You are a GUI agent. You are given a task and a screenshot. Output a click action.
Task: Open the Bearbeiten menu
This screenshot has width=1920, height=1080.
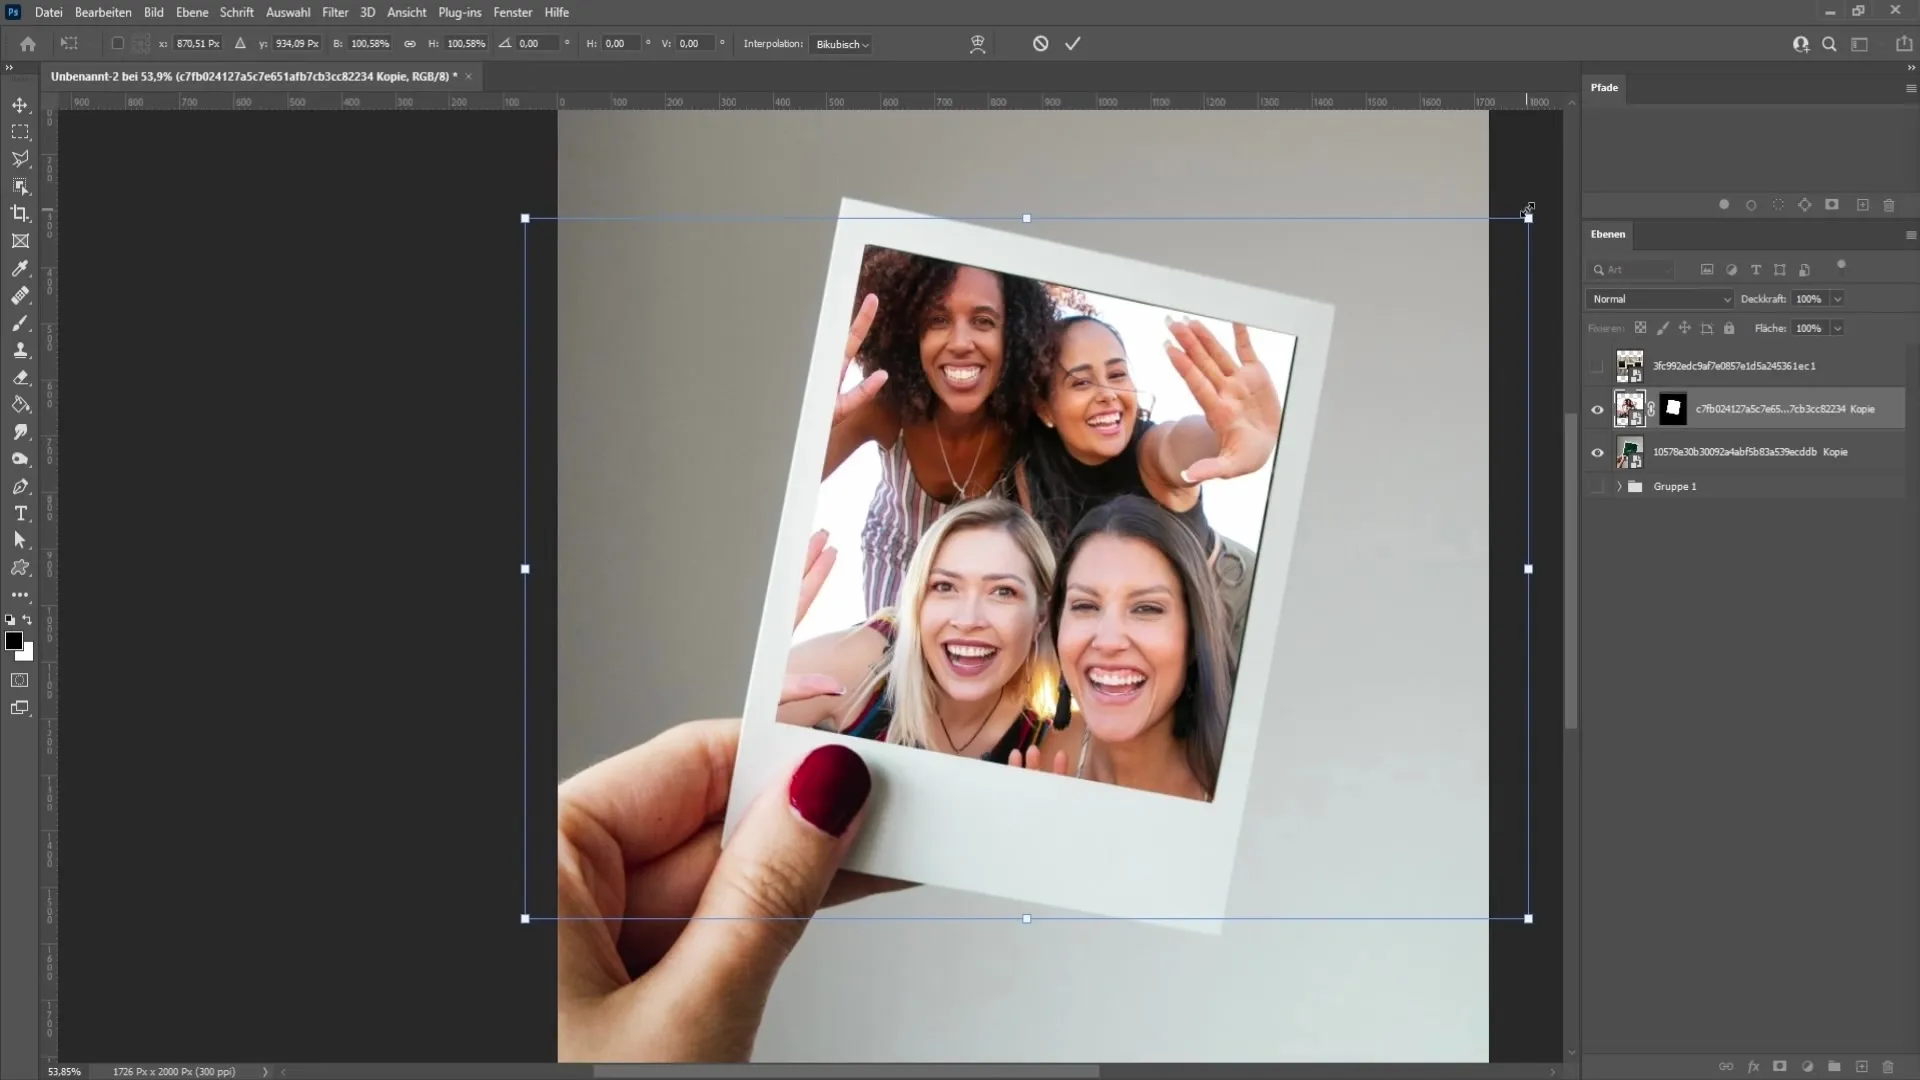[x=103, y=12]
